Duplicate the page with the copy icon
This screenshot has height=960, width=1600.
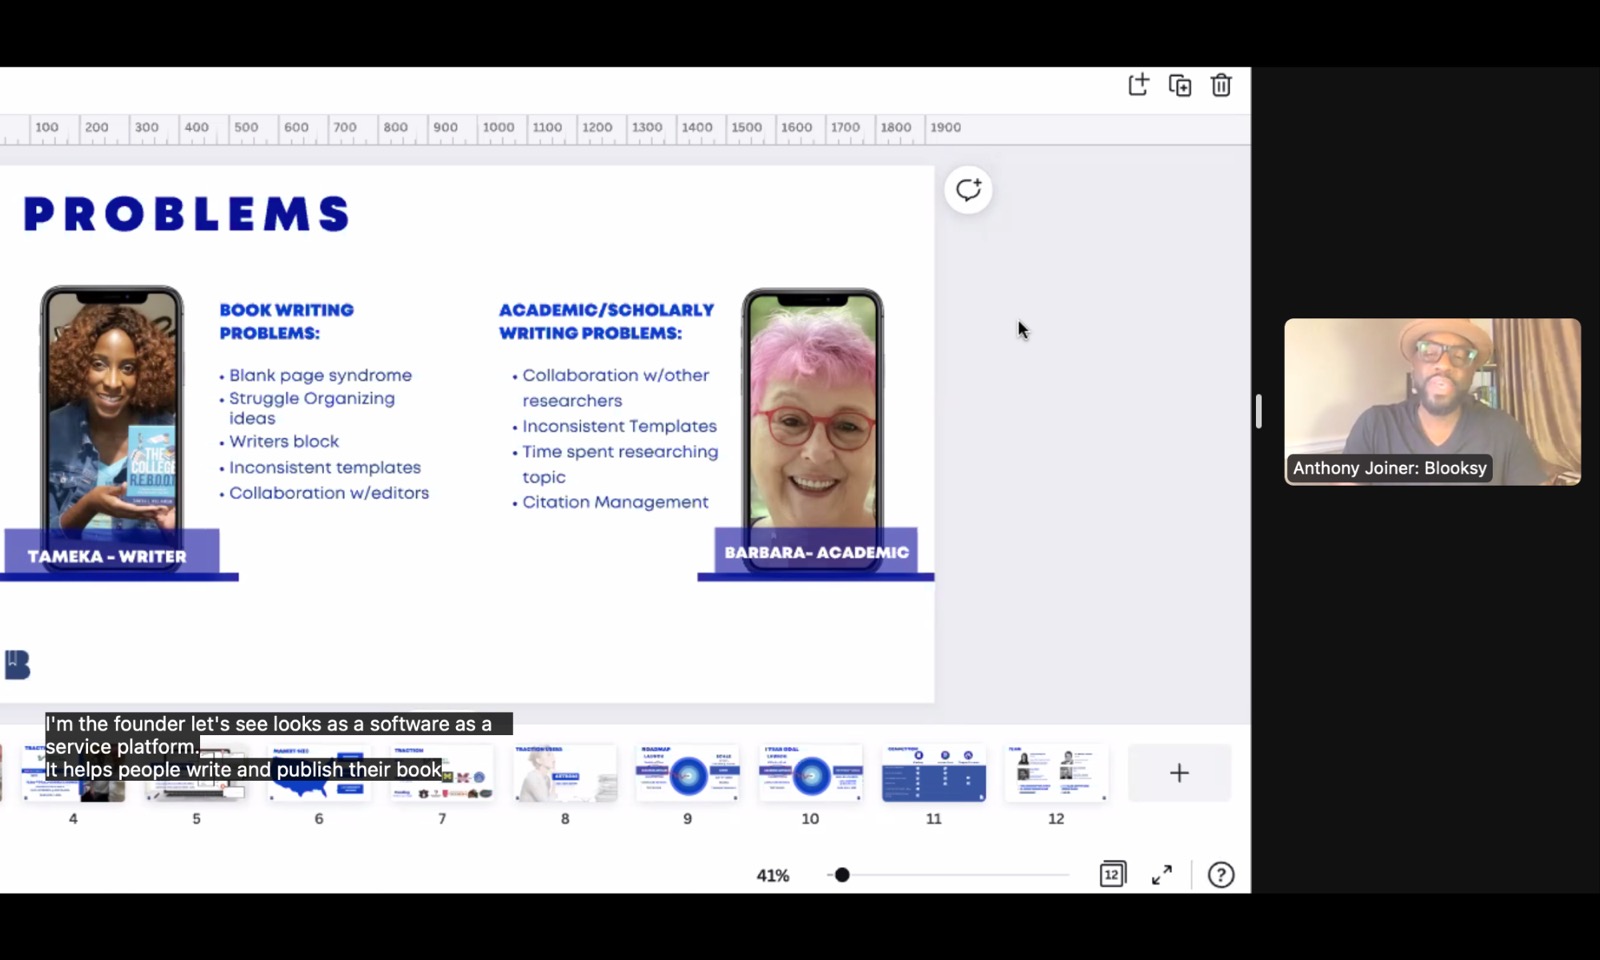tap(1180, 85)
